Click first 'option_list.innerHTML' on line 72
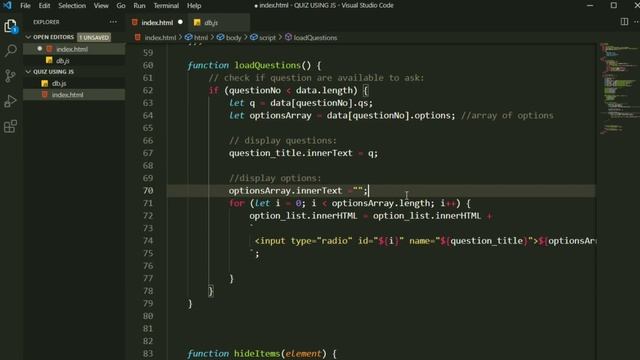 (303, 216)
